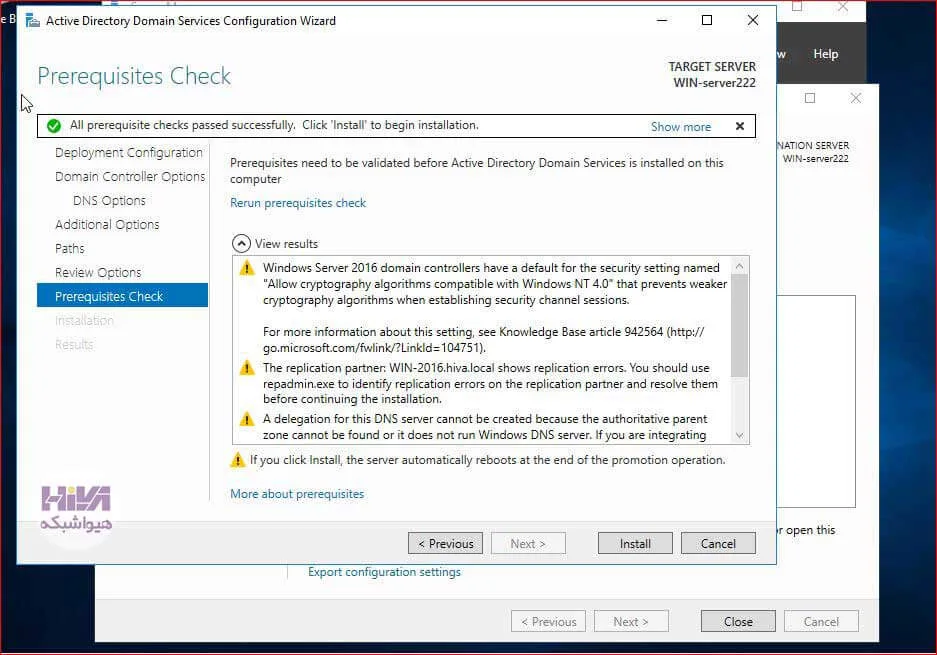Click Show more in notification bar
The width and height of the screenshot is (937, 655).
681,127
